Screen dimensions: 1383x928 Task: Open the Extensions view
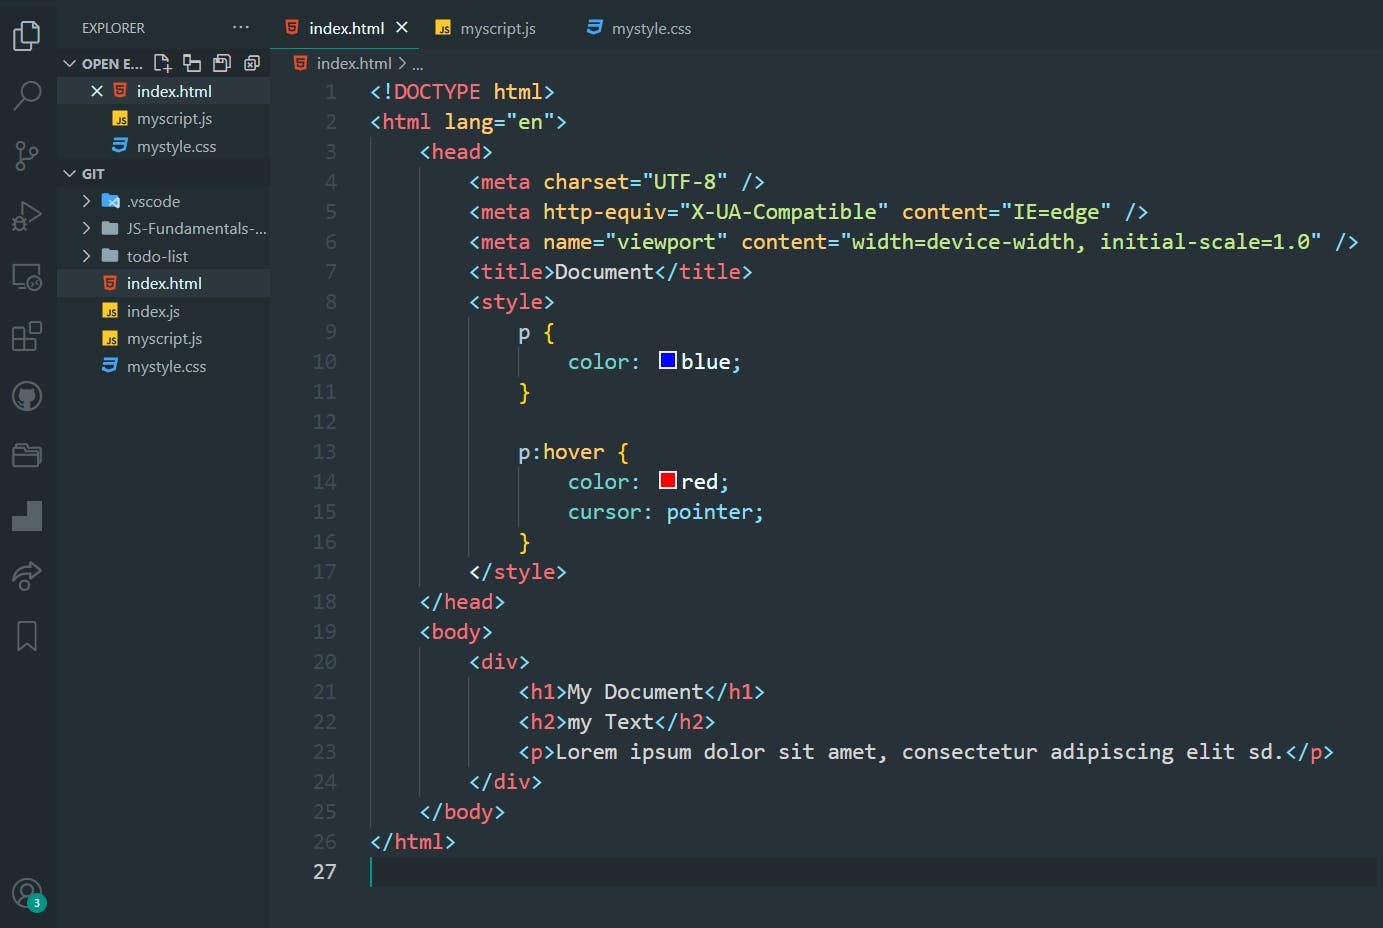tap(27, 336)
